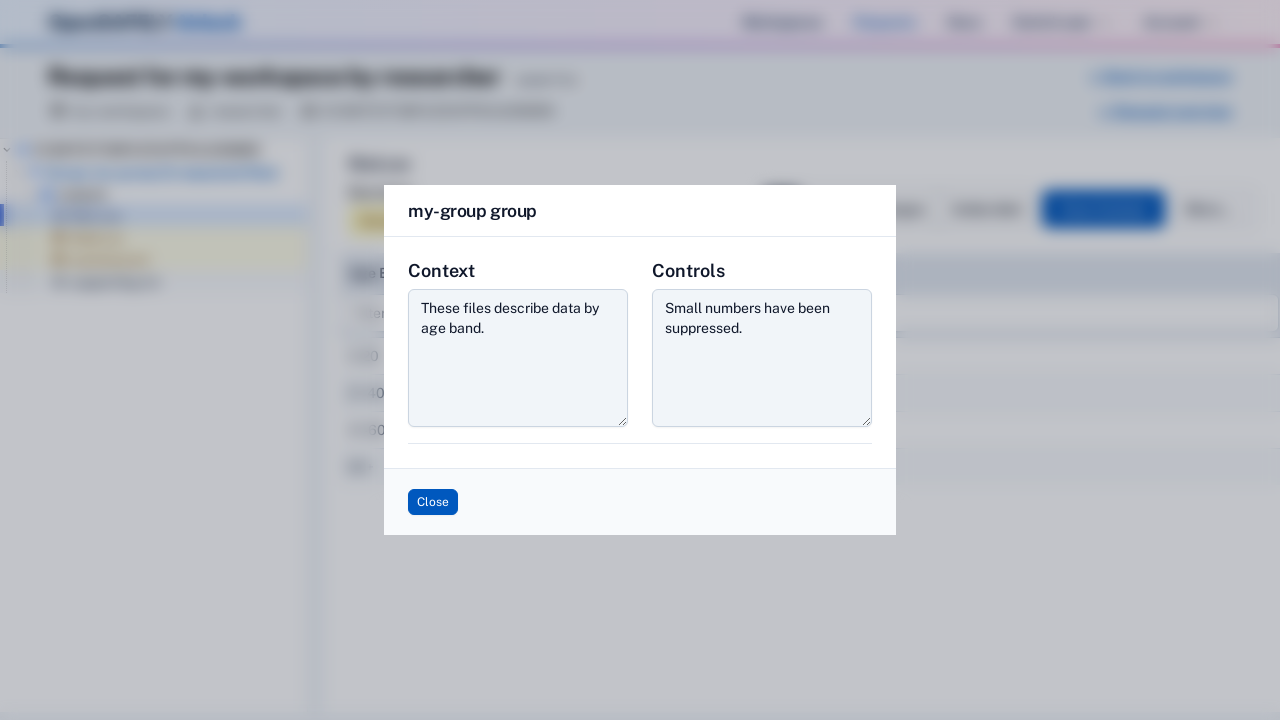Click the Close button on the dialog
Image resolution: width=1280 pixels, height=720 pixels.
coord(433,502)
